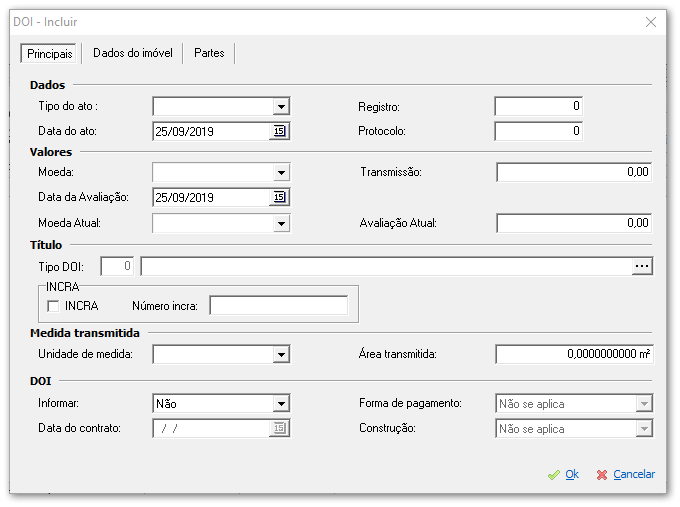Viewport: 680px width, 507px height.
Task: Click the Tipo DOI description field
Action: click(386, 266)
